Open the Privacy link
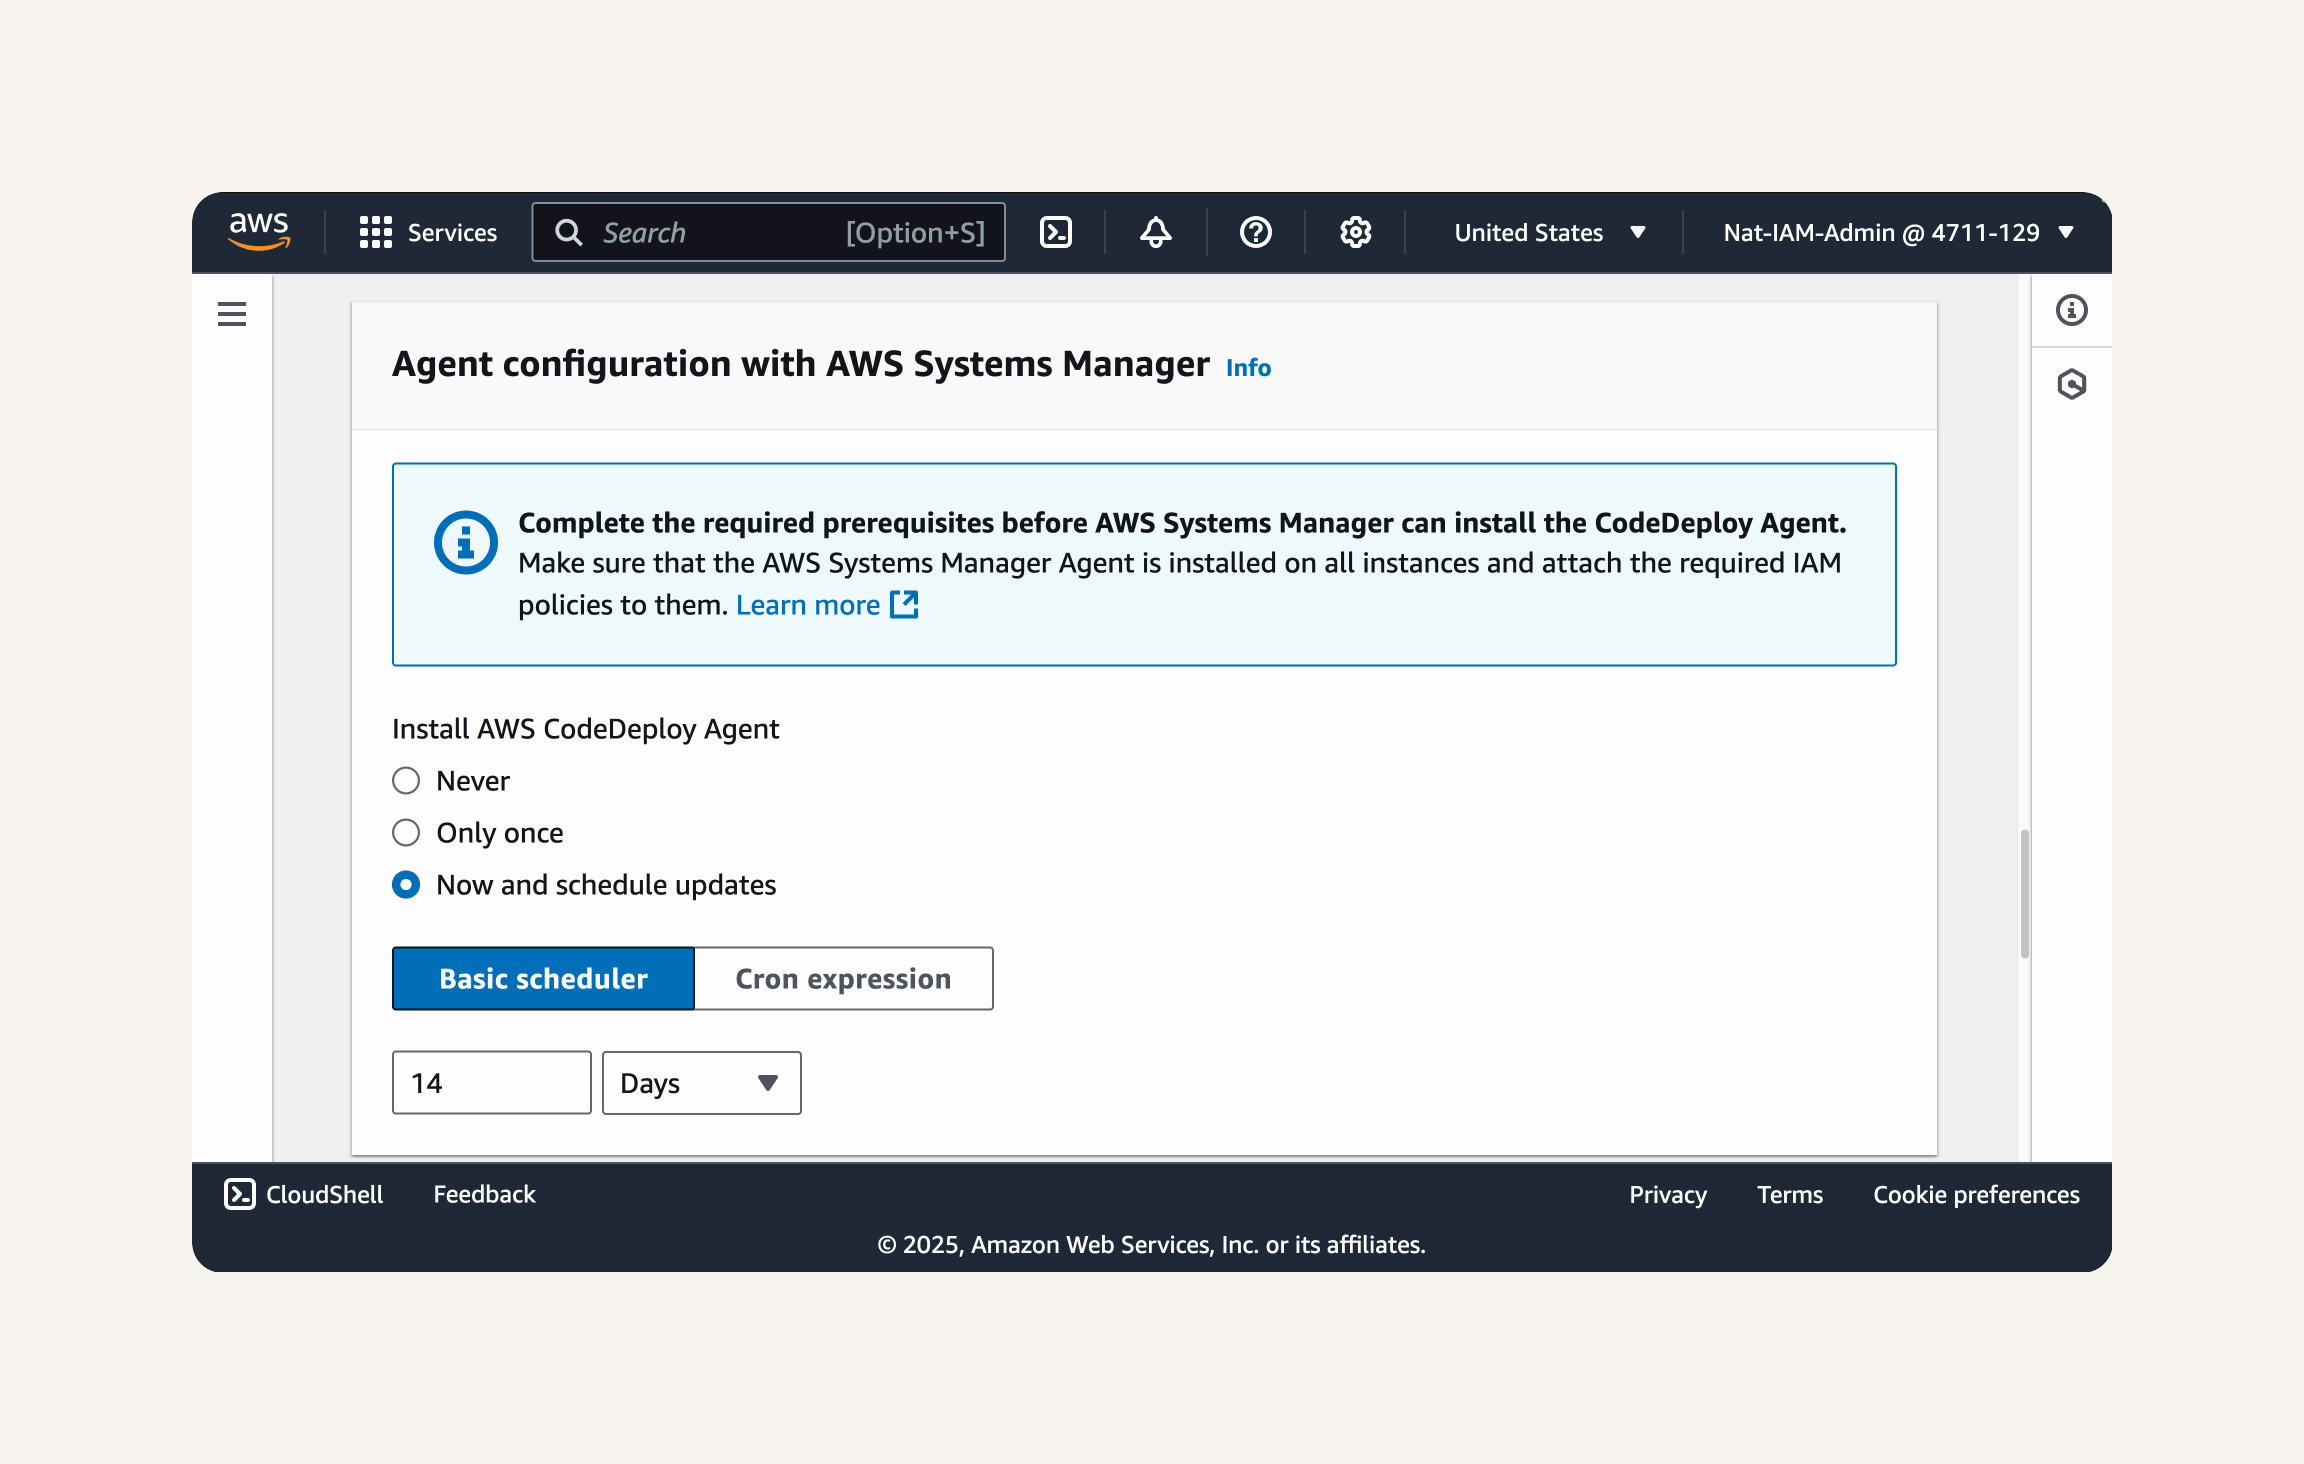2304x1464 pixels. (1668, 1195)
